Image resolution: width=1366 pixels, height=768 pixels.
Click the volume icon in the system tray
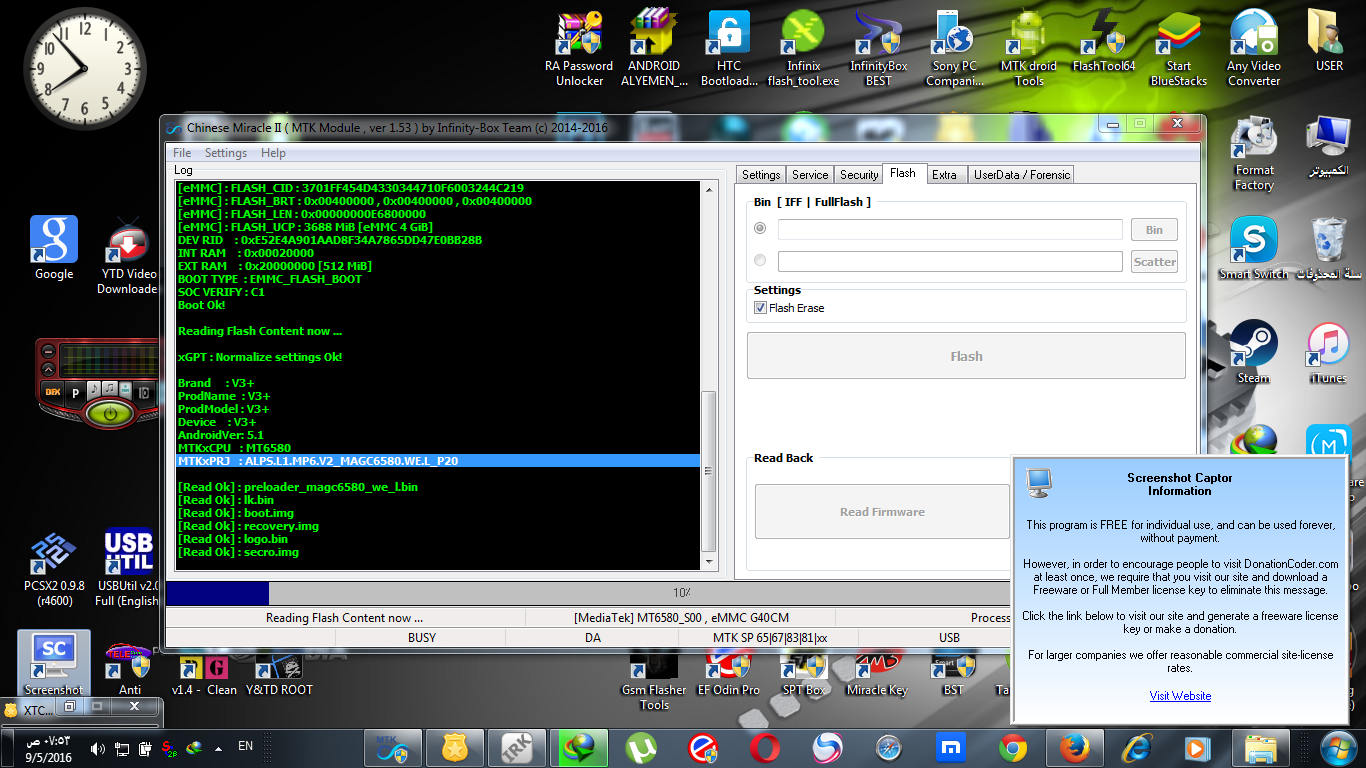[x=98, y=748]
